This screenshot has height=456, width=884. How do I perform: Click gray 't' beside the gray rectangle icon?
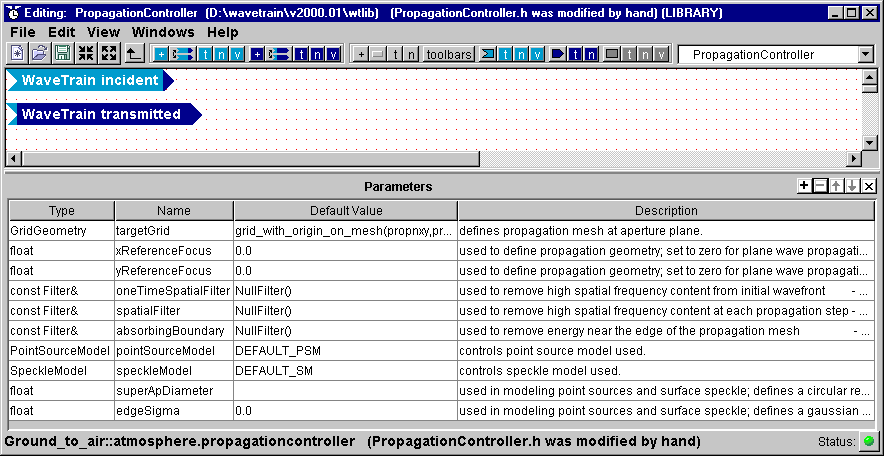point(630,54)
